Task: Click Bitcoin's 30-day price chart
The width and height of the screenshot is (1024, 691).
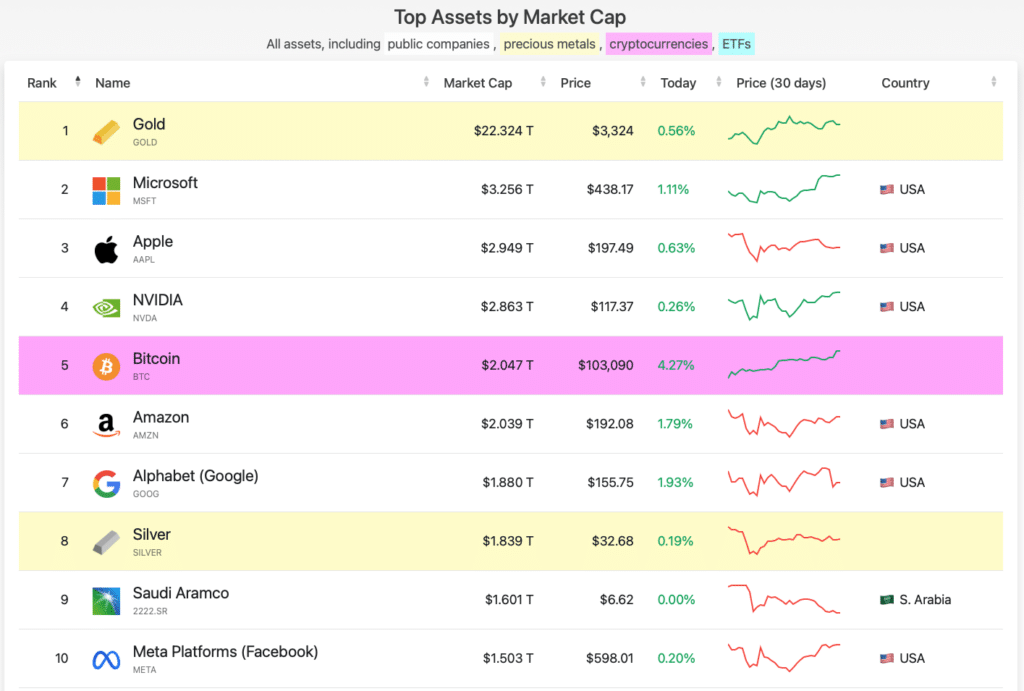Action: 784,364
